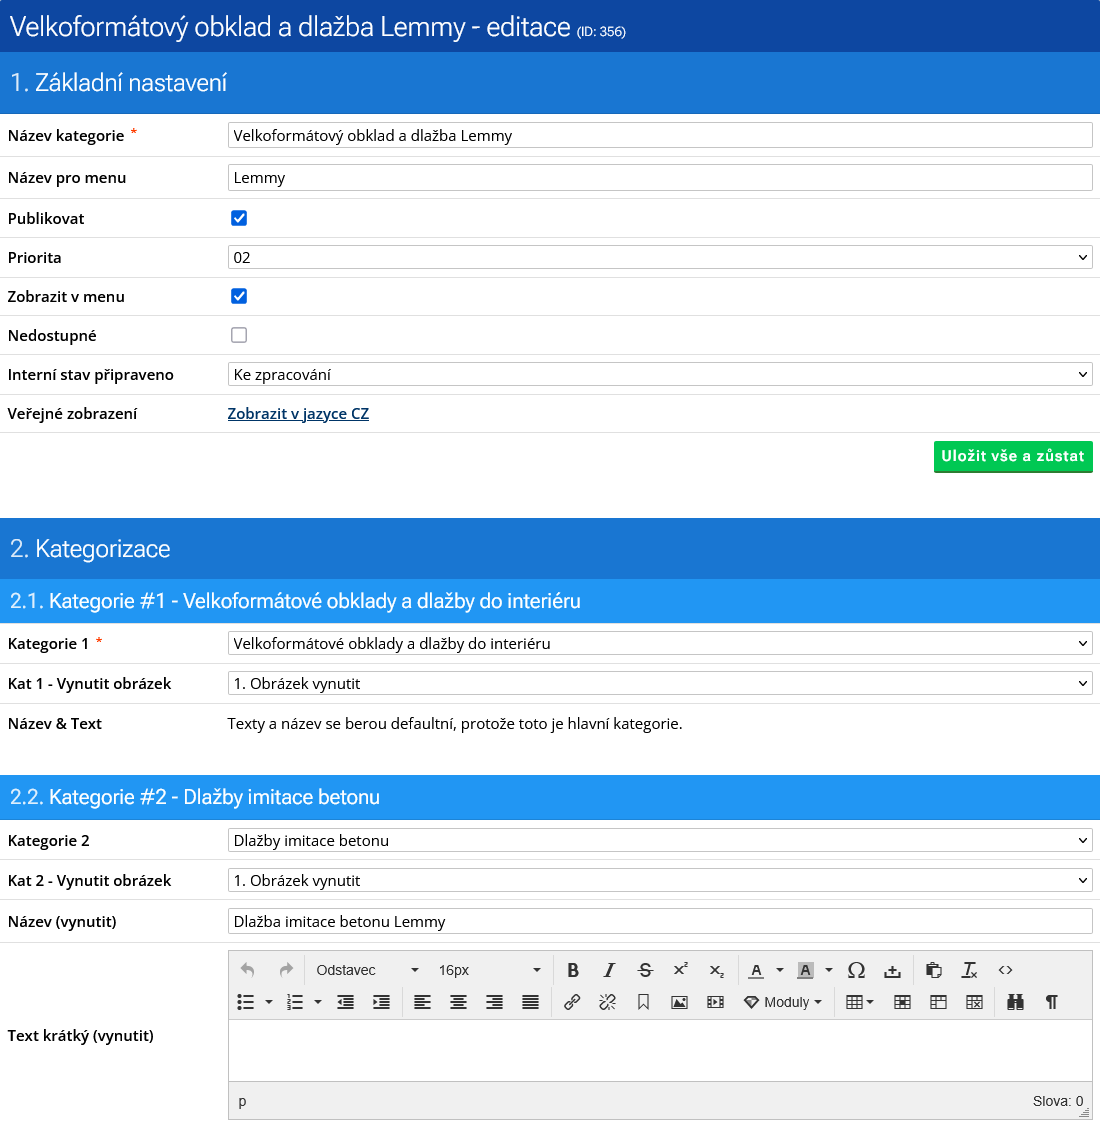This screenshot has height=1128, width=1100.
Task: Expand numbered list style arrow
Action: coord(318,1002)
